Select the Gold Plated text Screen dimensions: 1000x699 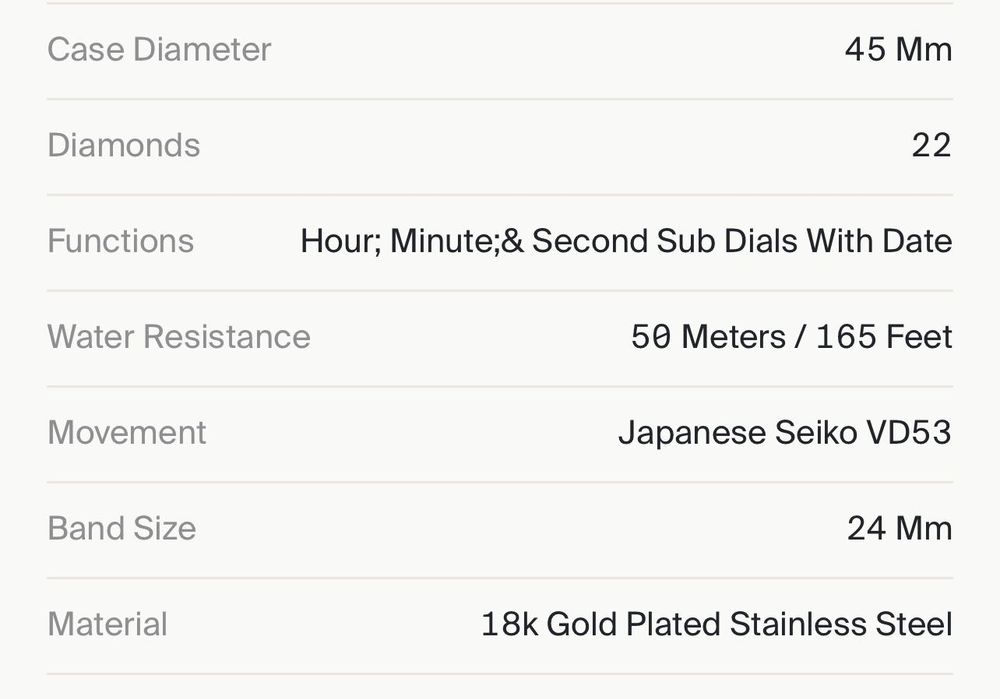coord(633,624)
